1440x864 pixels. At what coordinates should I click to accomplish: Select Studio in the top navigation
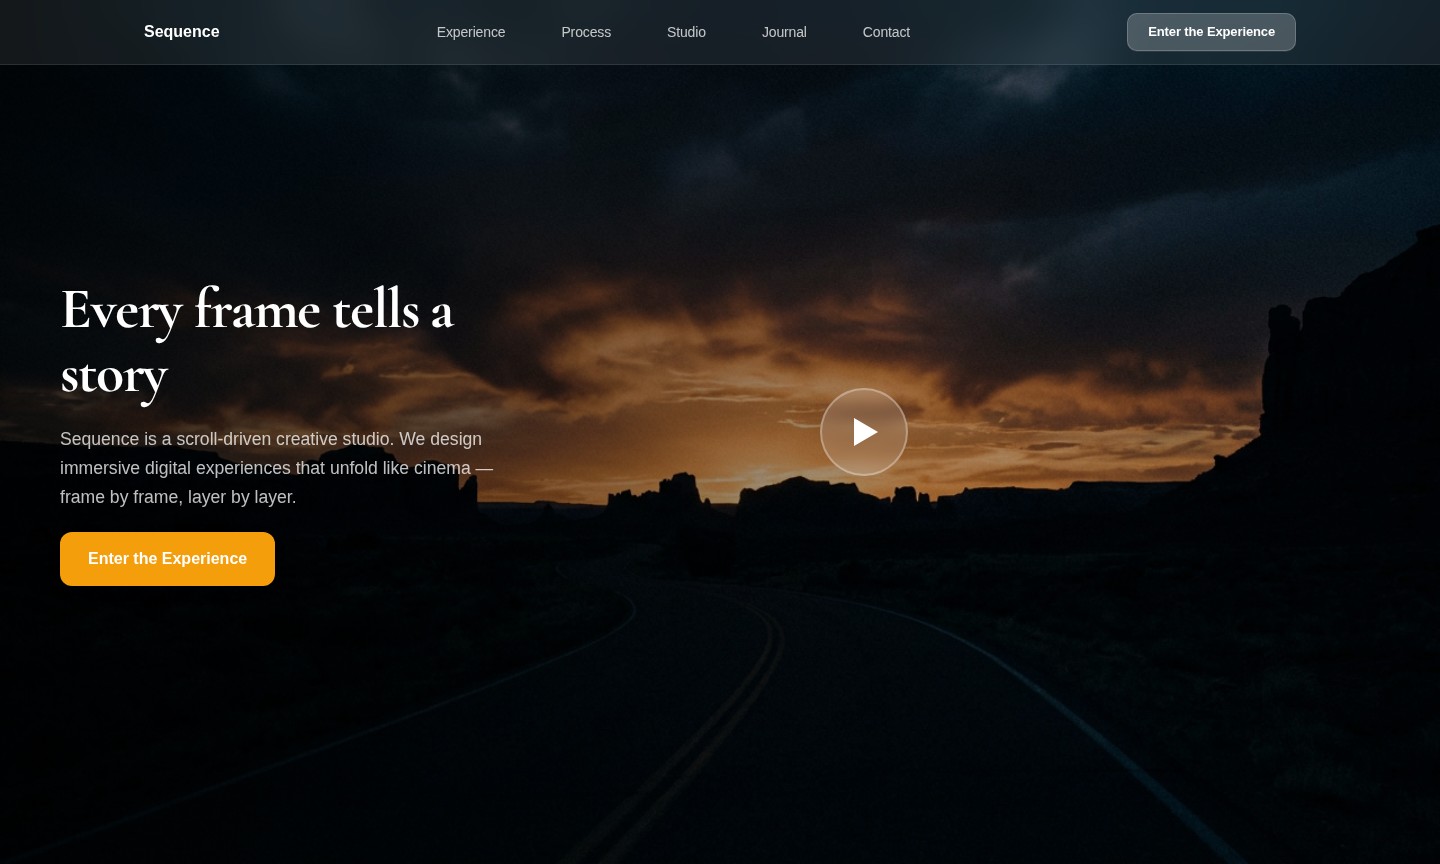pos(686,32)
